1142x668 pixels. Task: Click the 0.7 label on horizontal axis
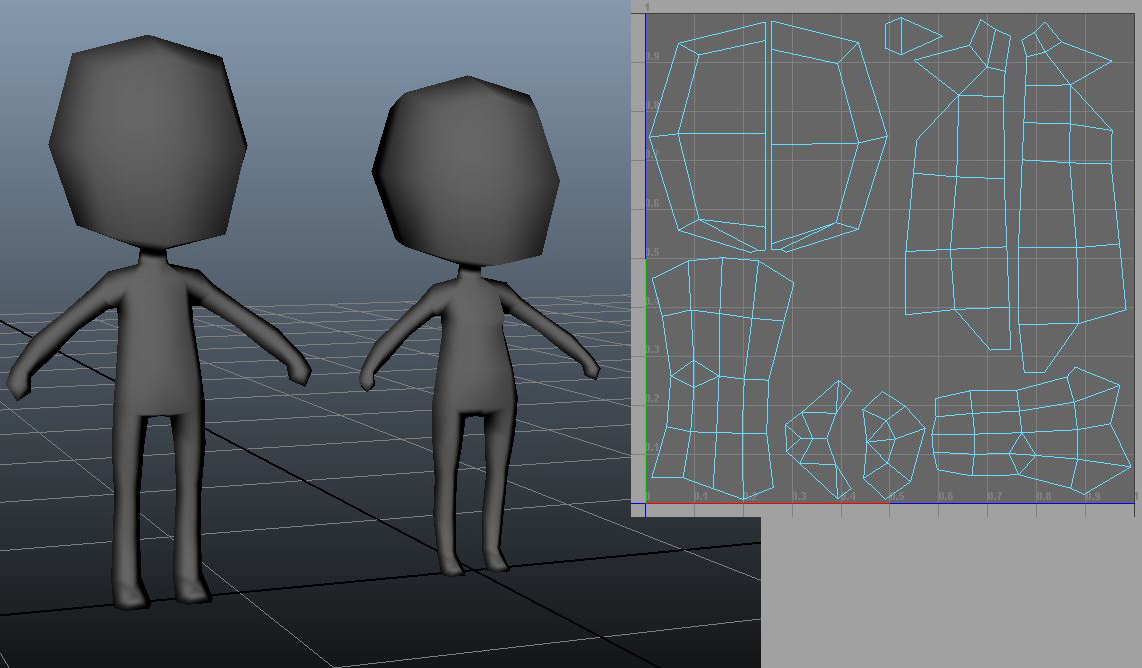994,496
